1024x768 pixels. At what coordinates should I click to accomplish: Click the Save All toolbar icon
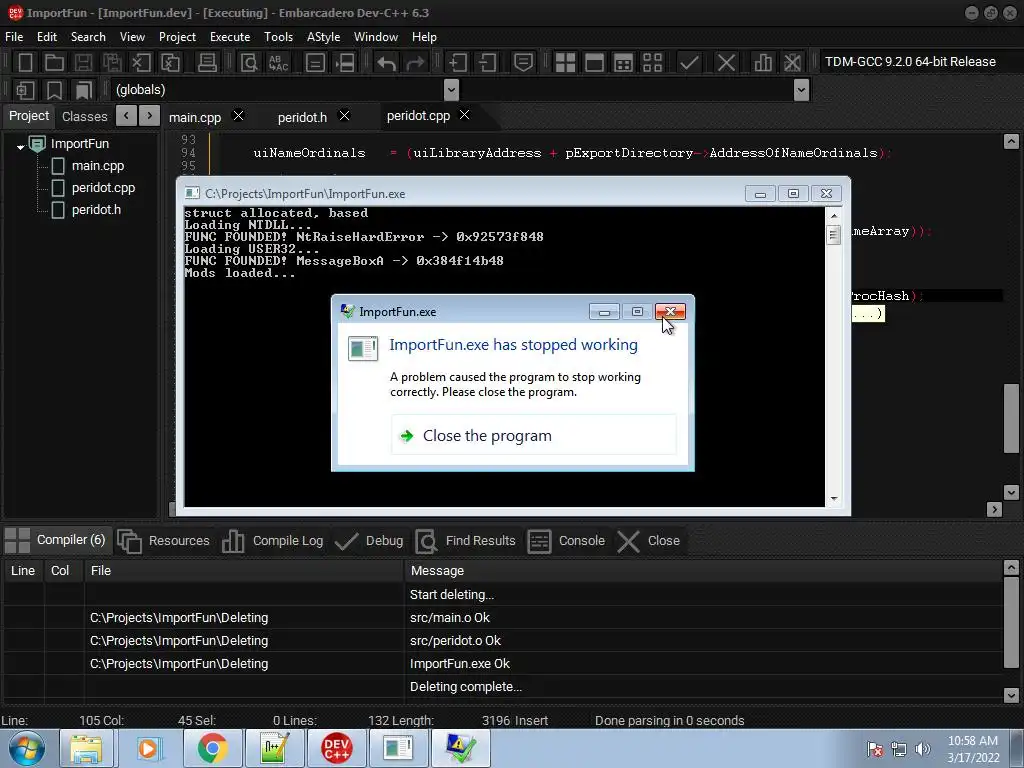click(112, 63)
